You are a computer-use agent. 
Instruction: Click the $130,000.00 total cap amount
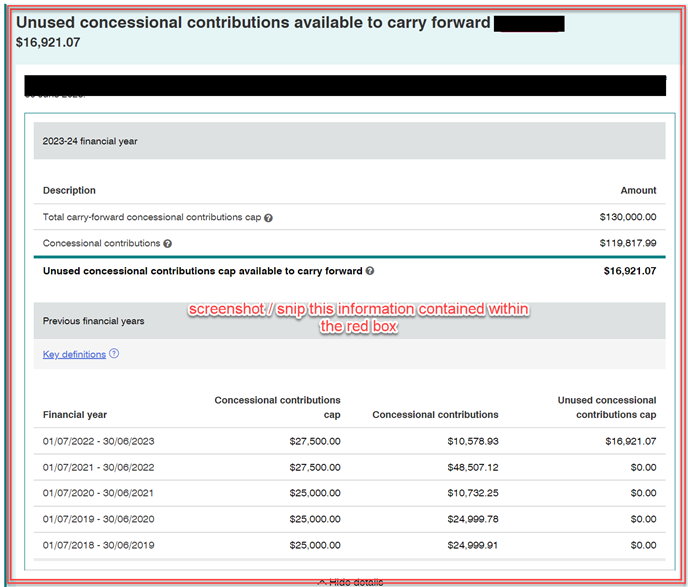click(x=627, y=217)
